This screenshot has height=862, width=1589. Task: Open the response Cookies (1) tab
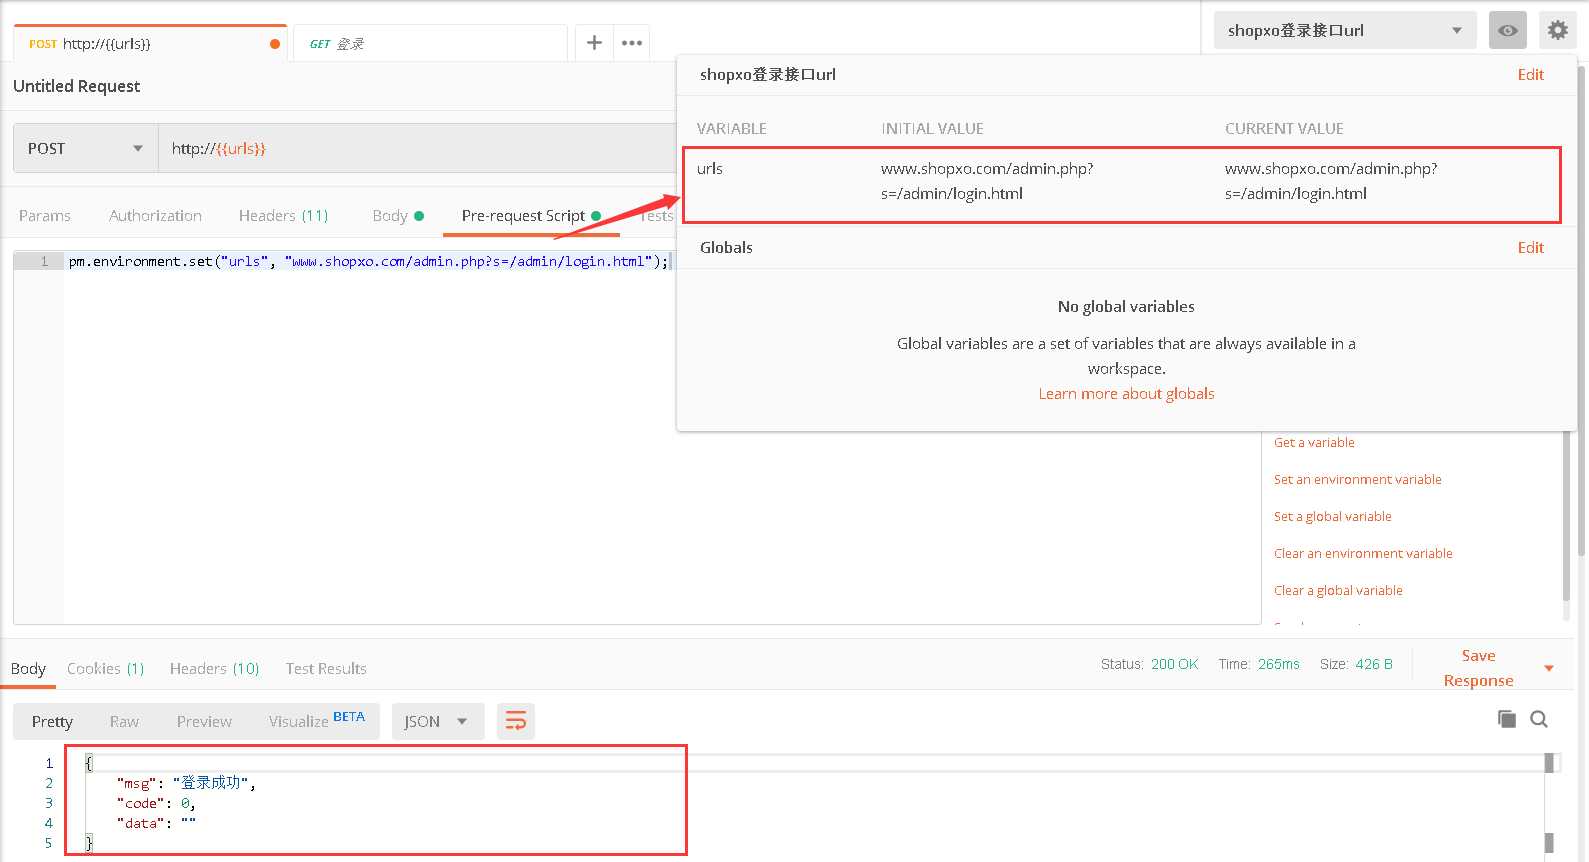click(x=106, y=668)
